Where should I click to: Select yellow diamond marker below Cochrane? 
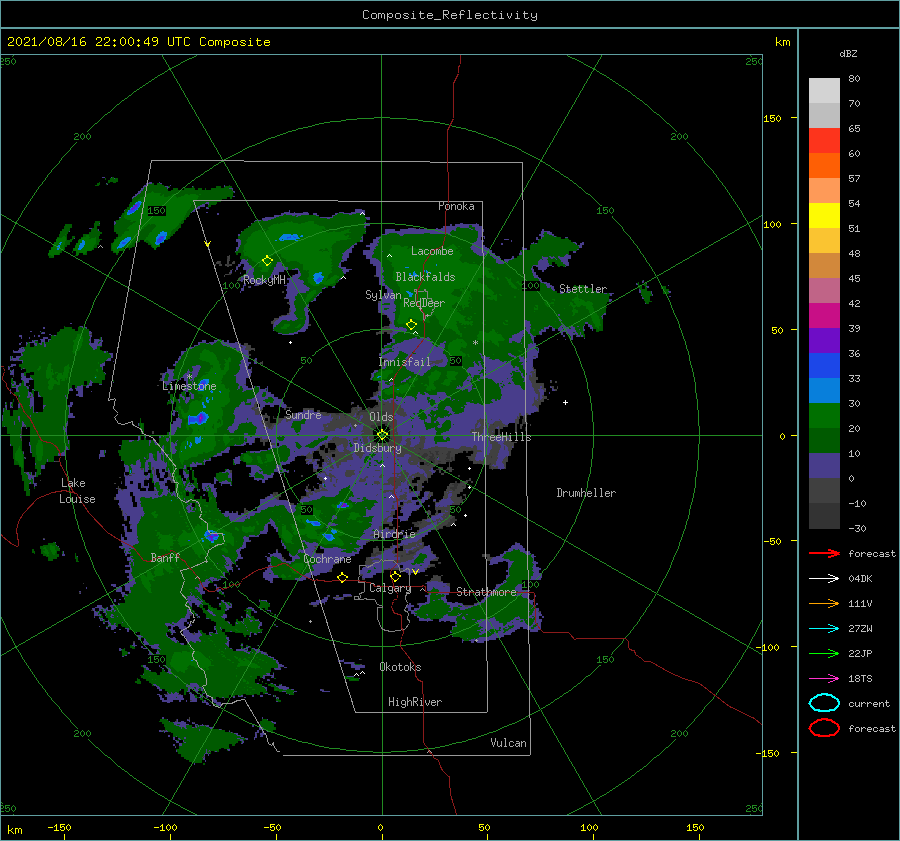342,577
